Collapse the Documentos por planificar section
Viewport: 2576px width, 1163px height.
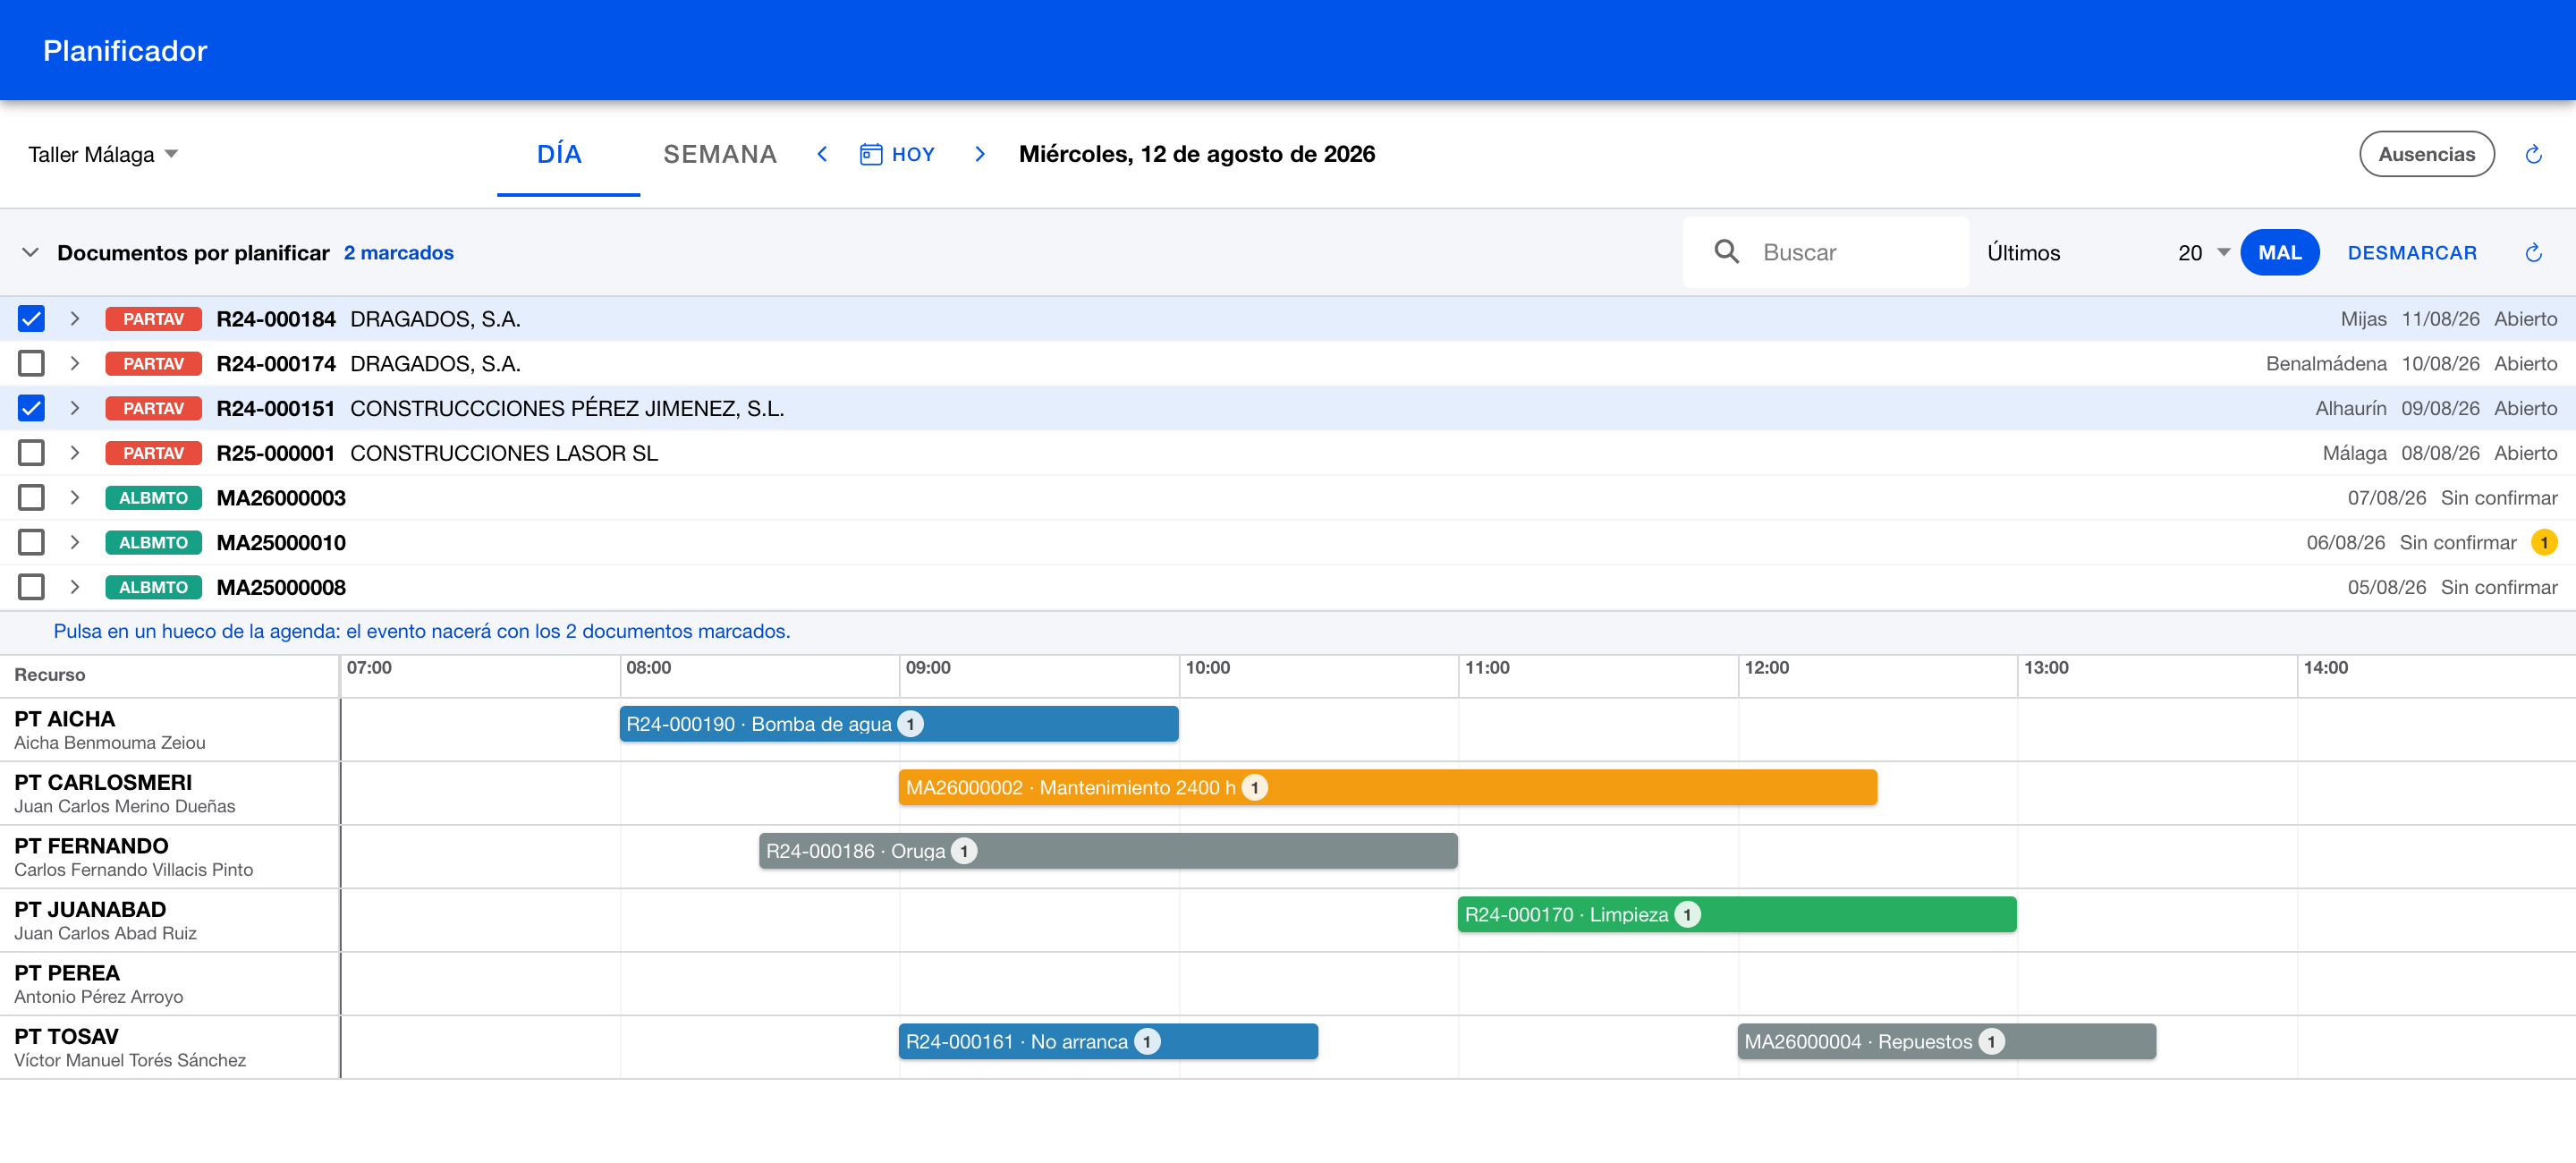[31, 253]
